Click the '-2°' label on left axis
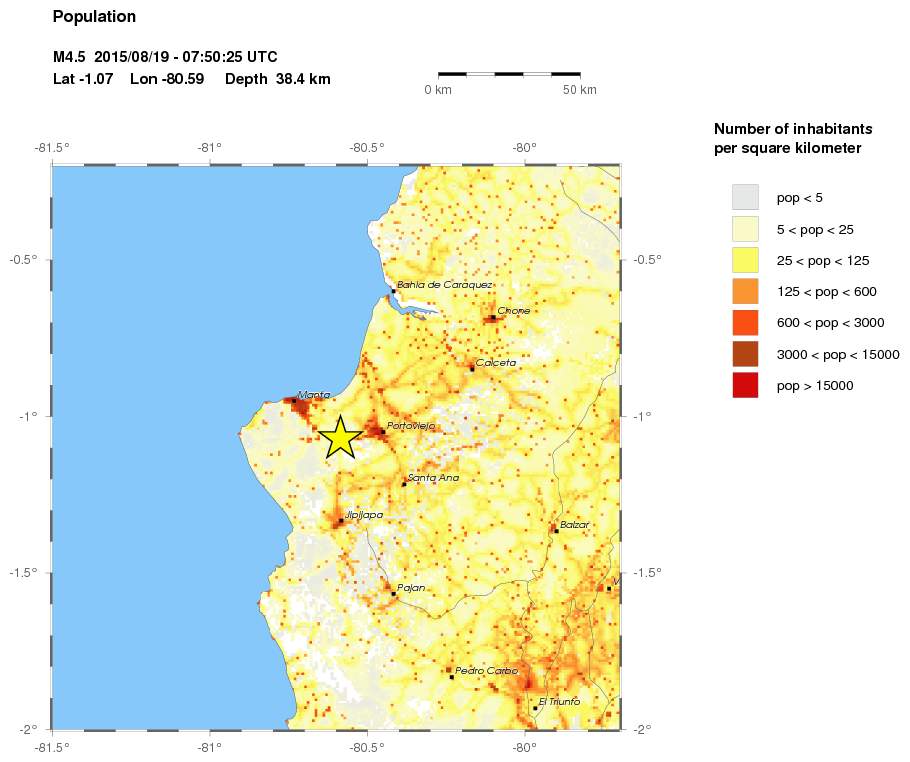 [27, 730]
